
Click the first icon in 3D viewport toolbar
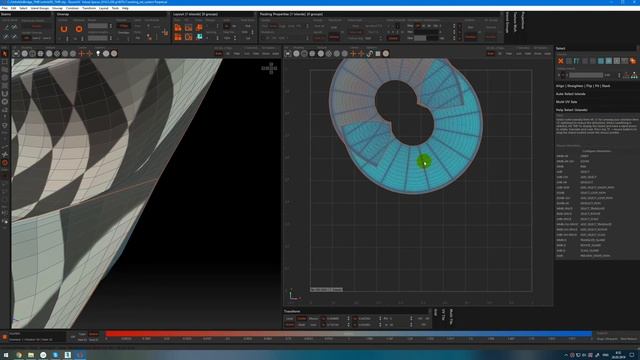pos(16,53)
